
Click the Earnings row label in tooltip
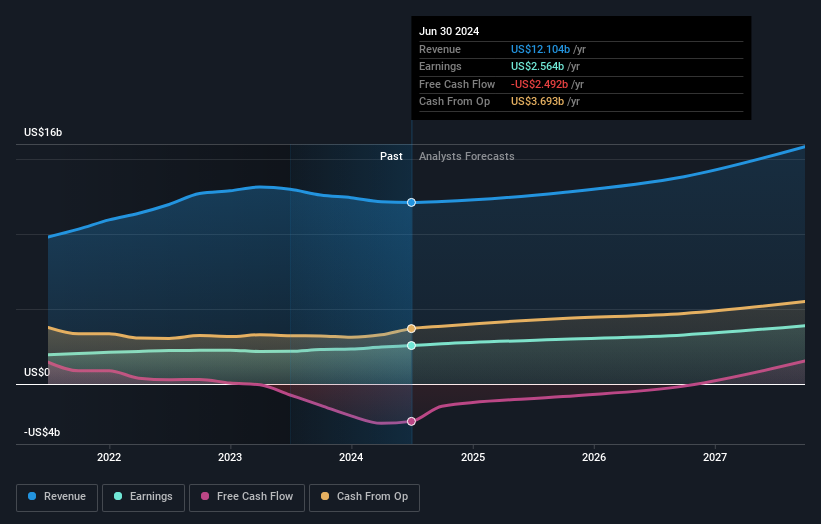[x=440, y=66]
